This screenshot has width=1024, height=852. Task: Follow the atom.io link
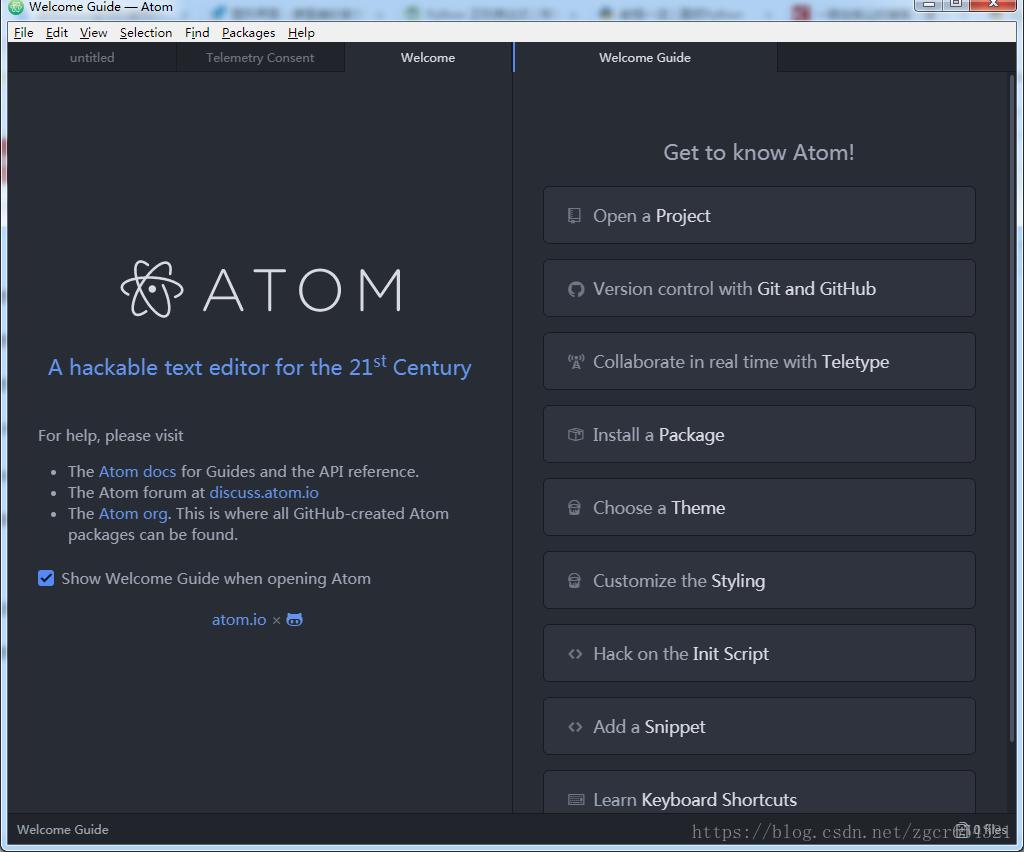pos(239,620)
